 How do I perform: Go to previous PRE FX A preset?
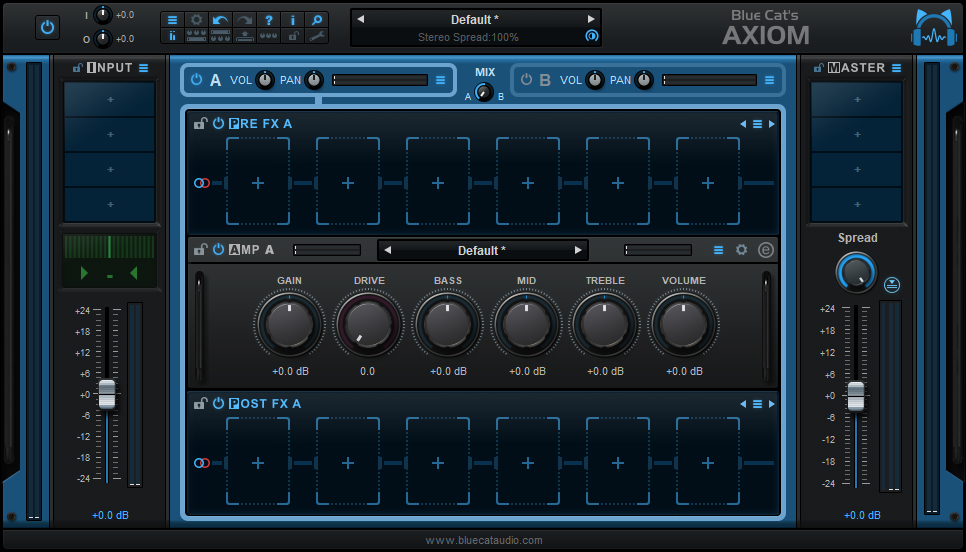(x=743, y=124)
